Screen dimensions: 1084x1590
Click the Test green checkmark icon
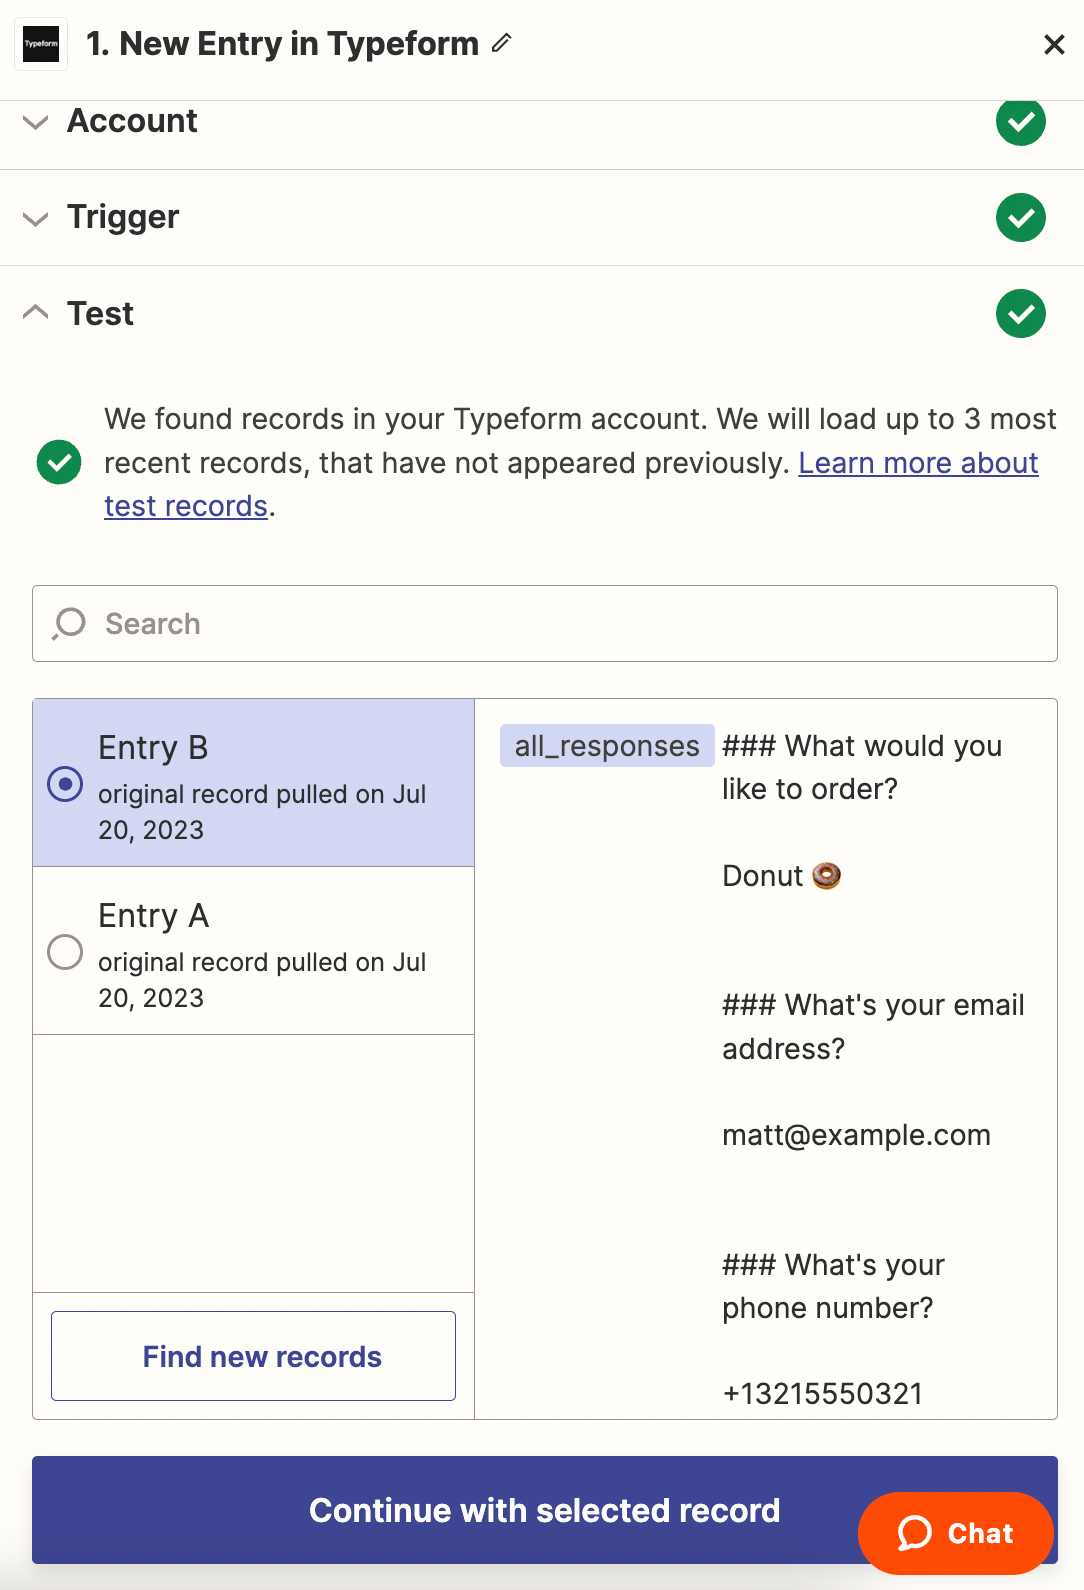(1021, 313)
